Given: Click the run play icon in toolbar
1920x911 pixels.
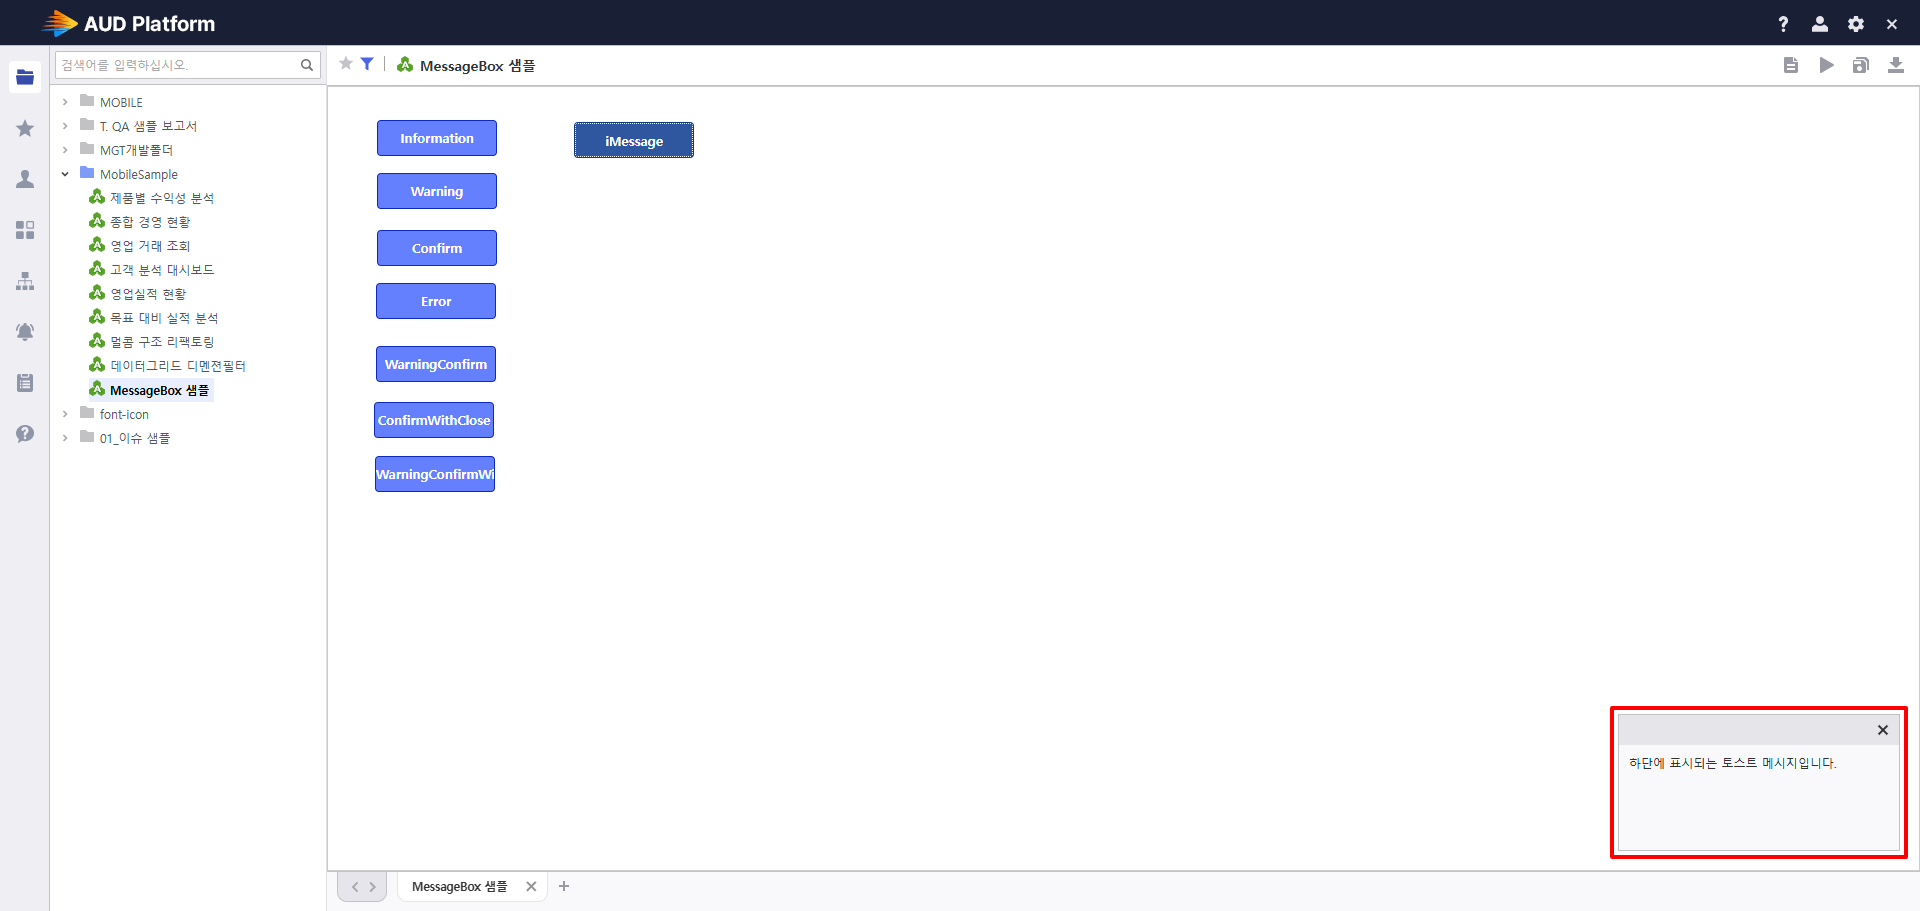Looking at the screenshot, I should click(x=1826, y=65).
